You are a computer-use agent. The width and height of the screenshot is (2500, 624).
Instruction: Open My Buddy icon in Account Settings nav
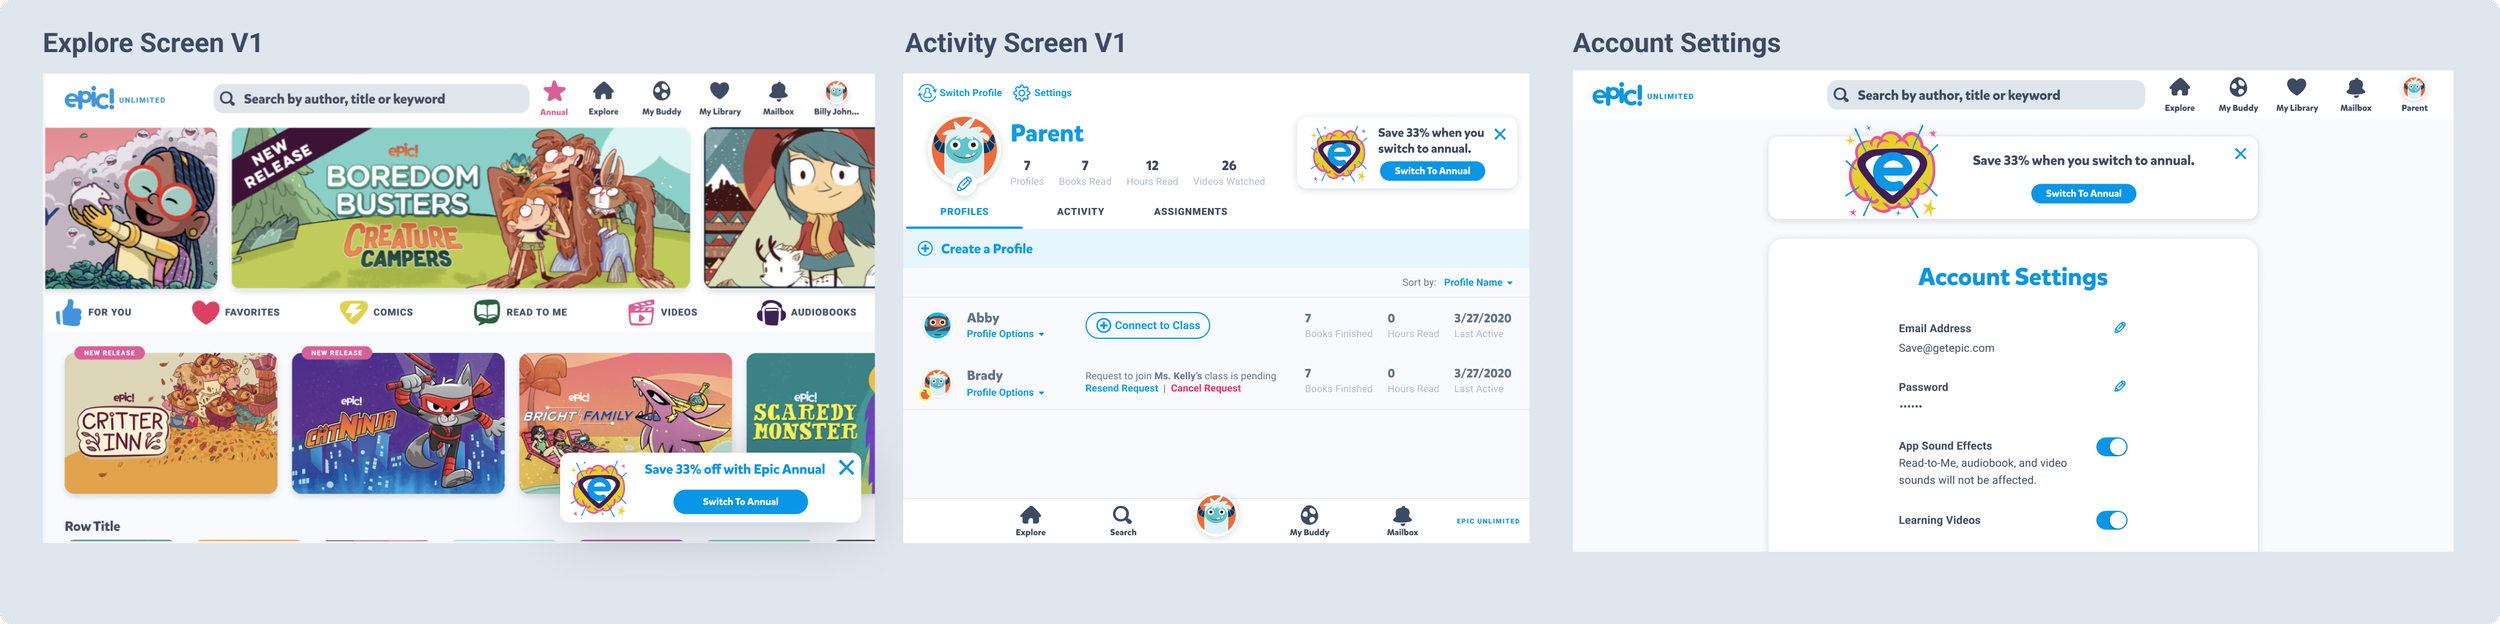pyautogui.click(x=2238, y=87)
